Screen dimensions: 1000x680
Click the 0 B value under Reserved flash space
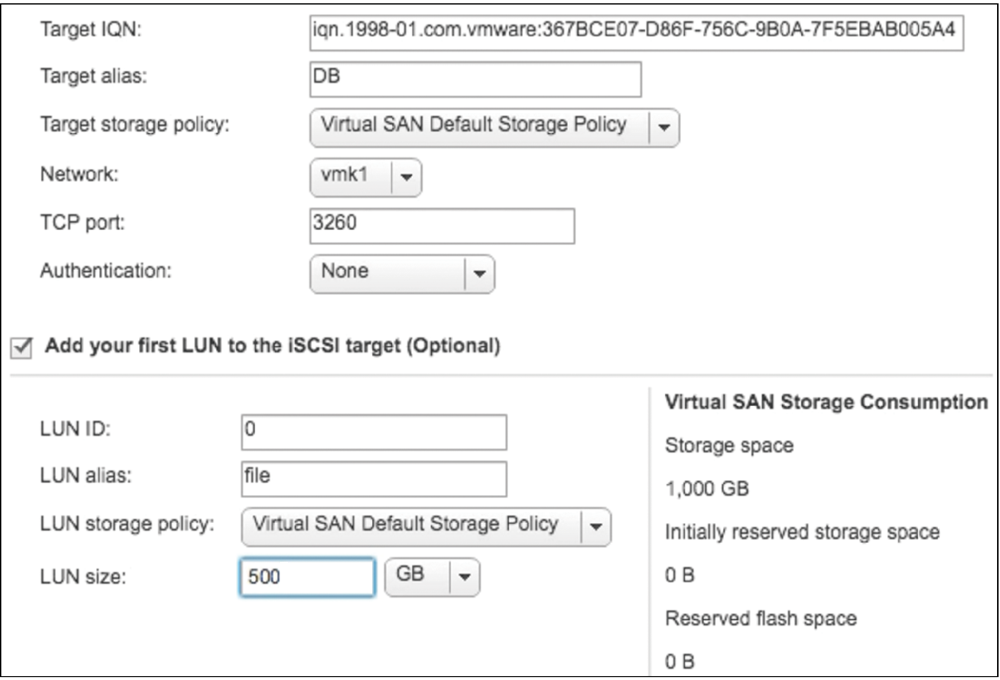click(679, 662)
